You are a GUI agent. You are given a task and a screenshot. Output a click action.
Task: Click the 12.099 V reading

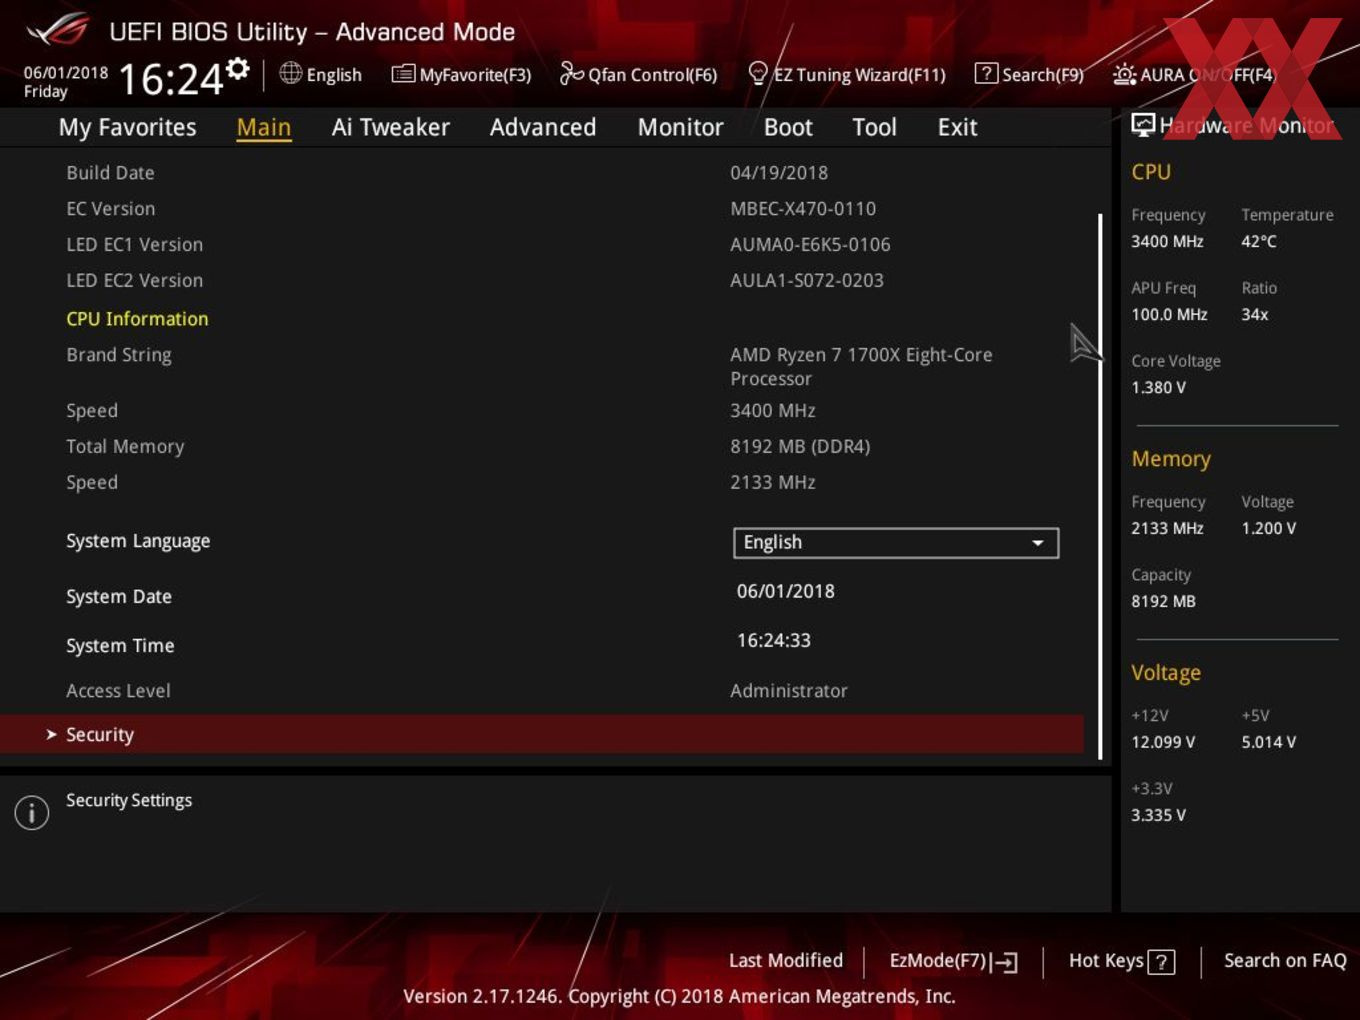click(1163, 743)
